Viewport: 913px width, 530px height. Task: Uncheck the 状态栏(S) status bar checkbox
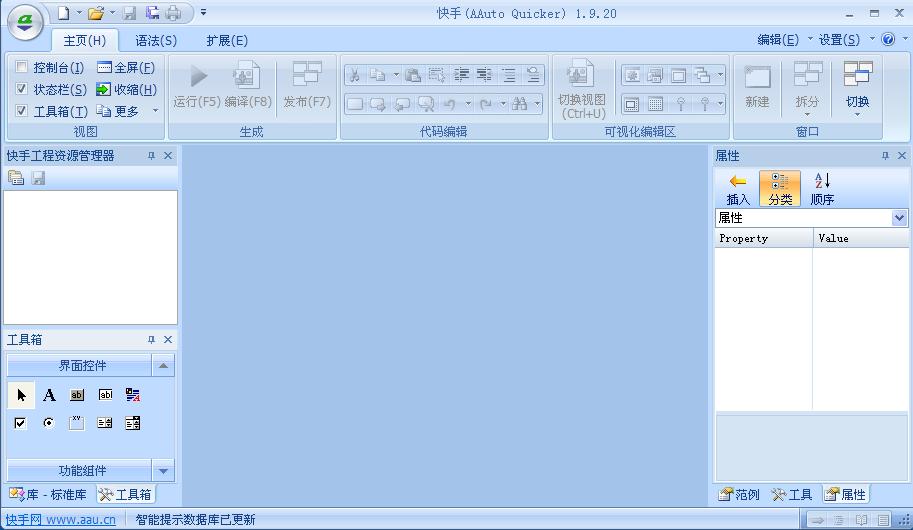coord(22,89)
